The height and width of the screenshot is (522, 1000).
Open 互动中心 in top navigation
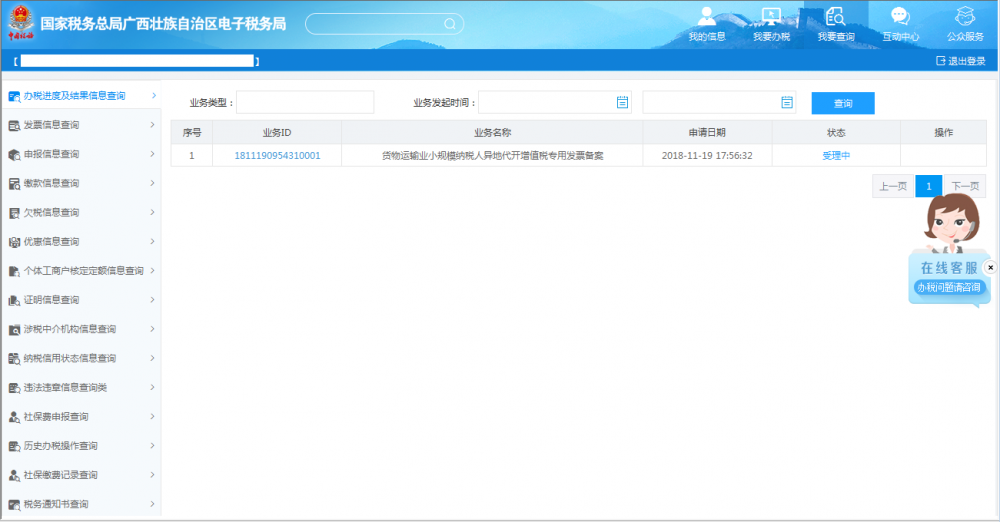coord(900,24)
